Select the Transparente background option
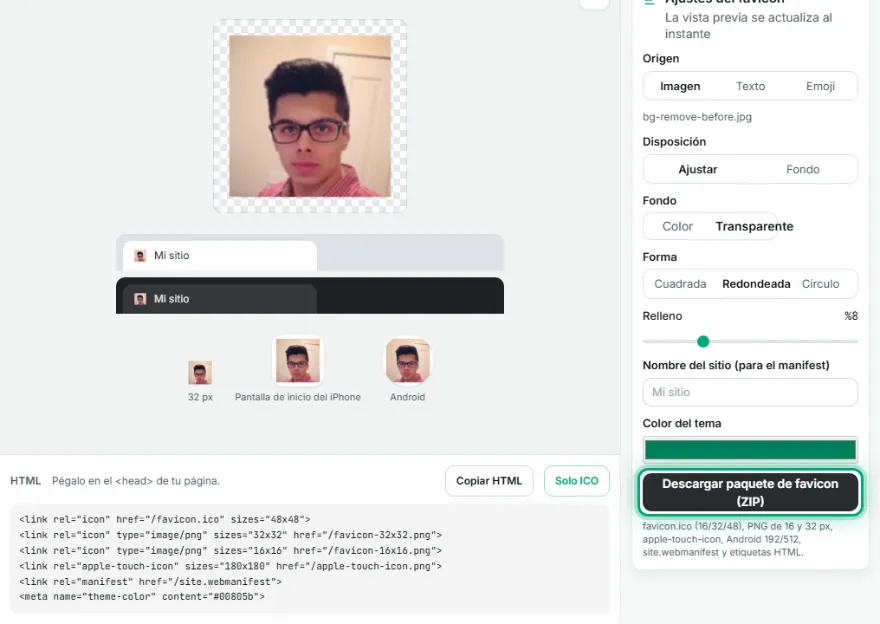The image size is (880, 624). [x=754, y=227]
